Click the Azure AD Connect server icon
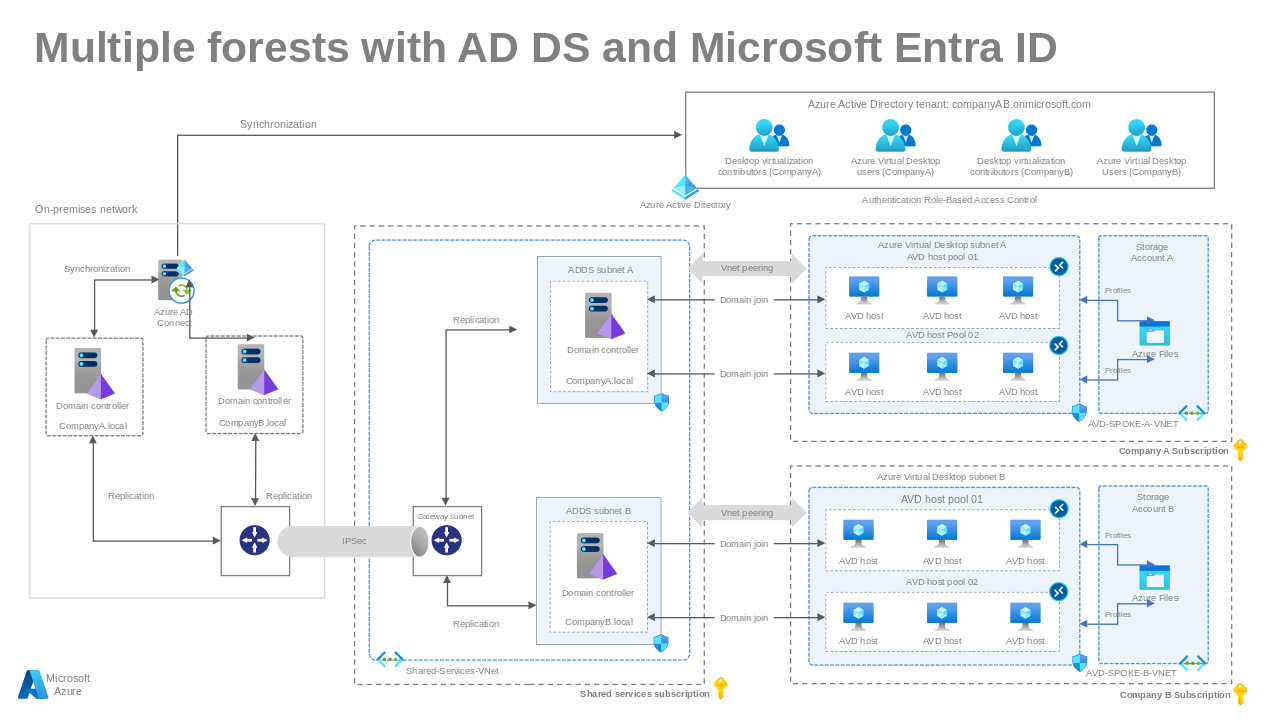This screenshot has width=1280, height=720. pos(176,281)
